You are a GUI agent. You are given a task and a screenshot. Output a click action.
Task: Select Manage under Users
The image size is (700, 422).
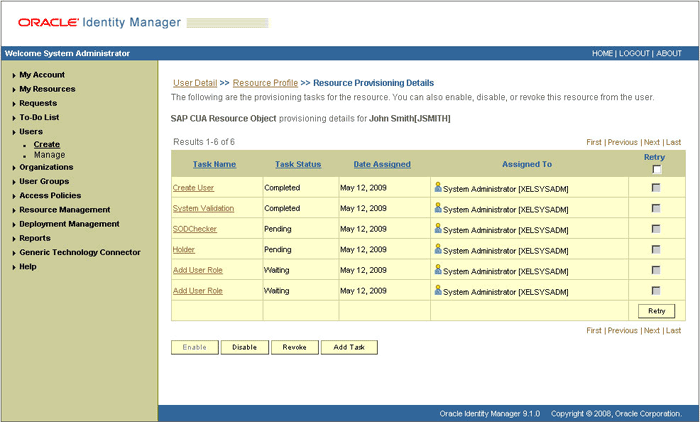50,155
